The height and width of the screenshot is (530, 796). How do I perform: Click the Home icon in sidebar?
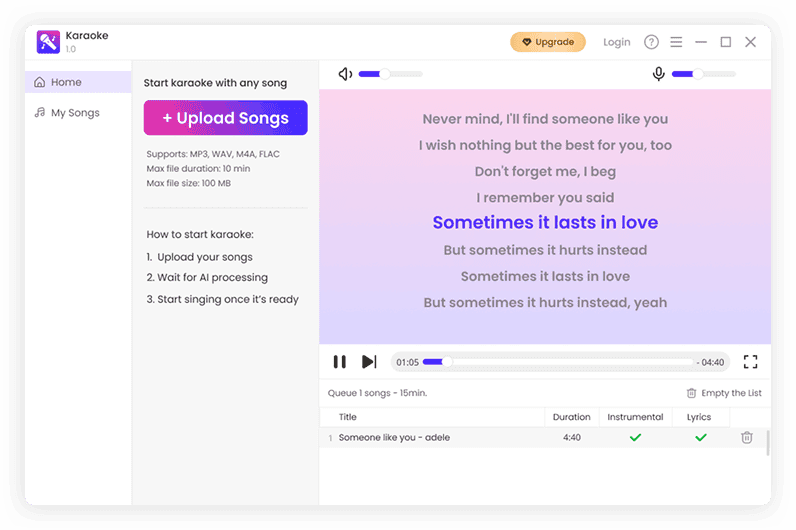pyautogui.click(x=40, y=82)
